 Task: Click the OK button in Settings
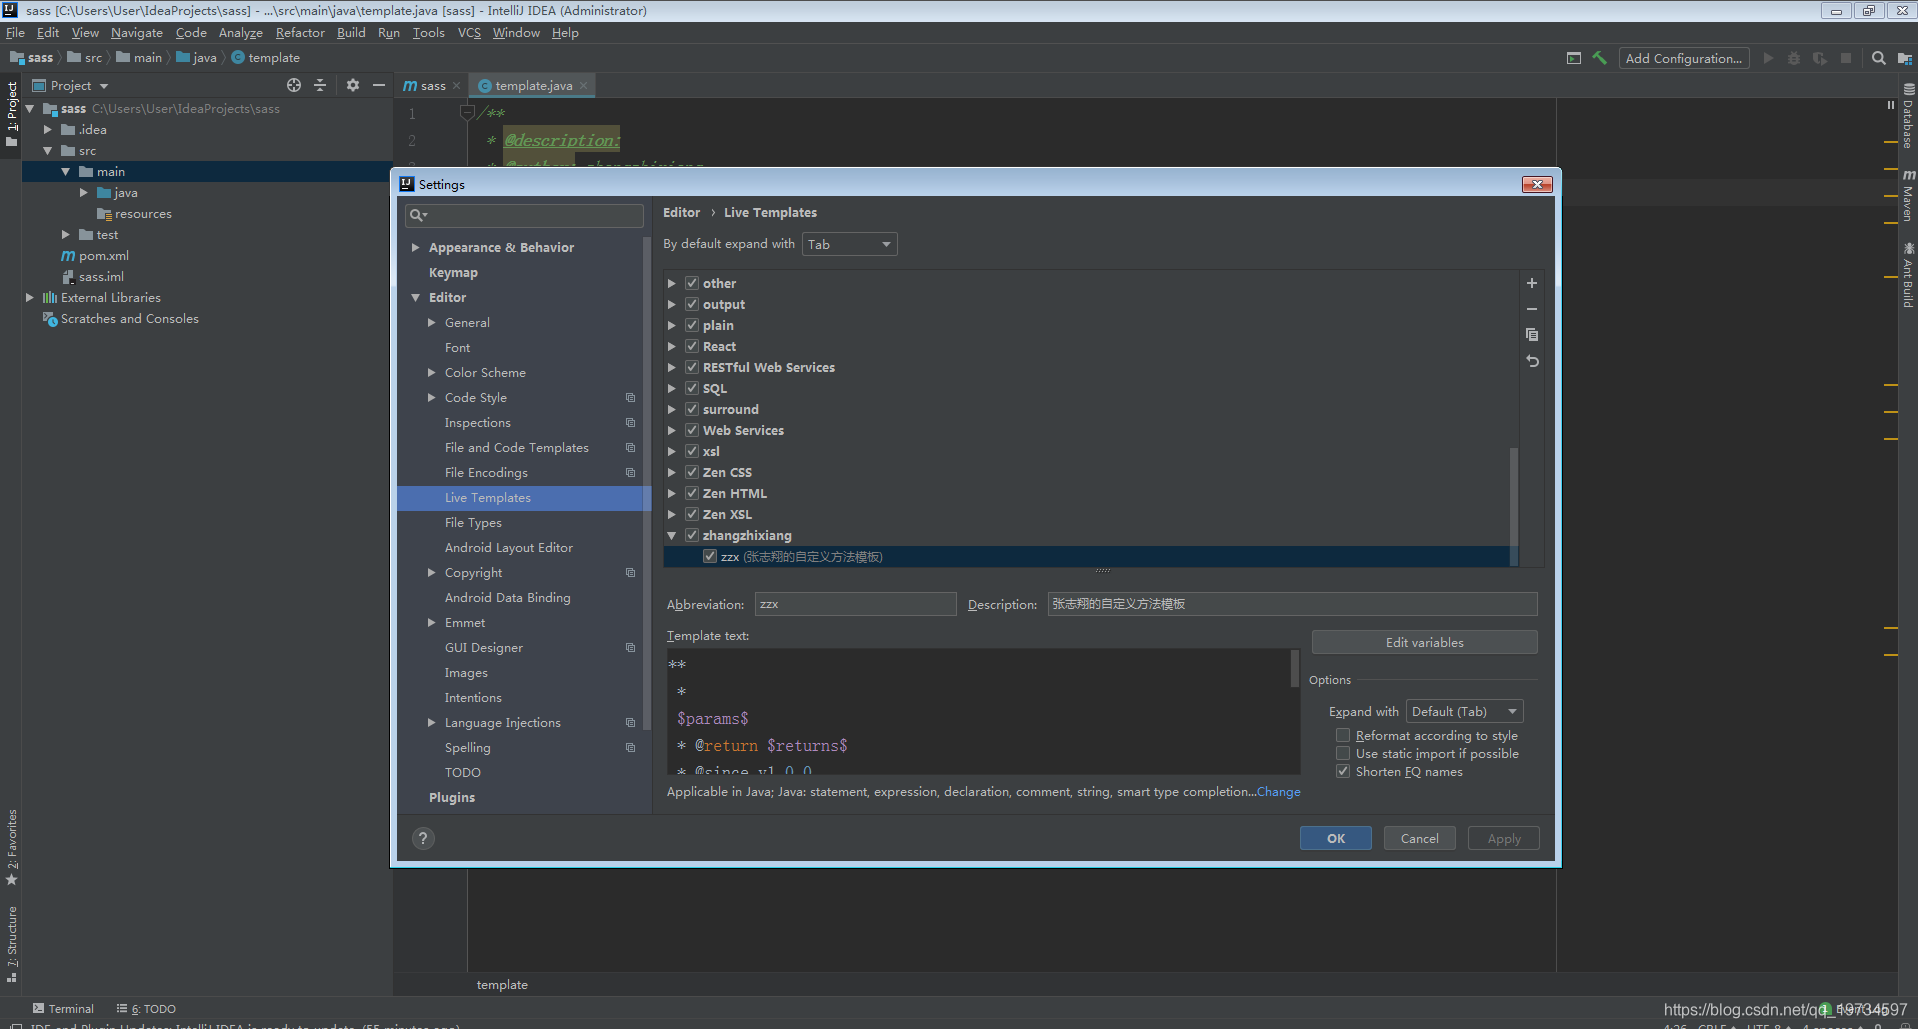click(x=1335, y=838)
